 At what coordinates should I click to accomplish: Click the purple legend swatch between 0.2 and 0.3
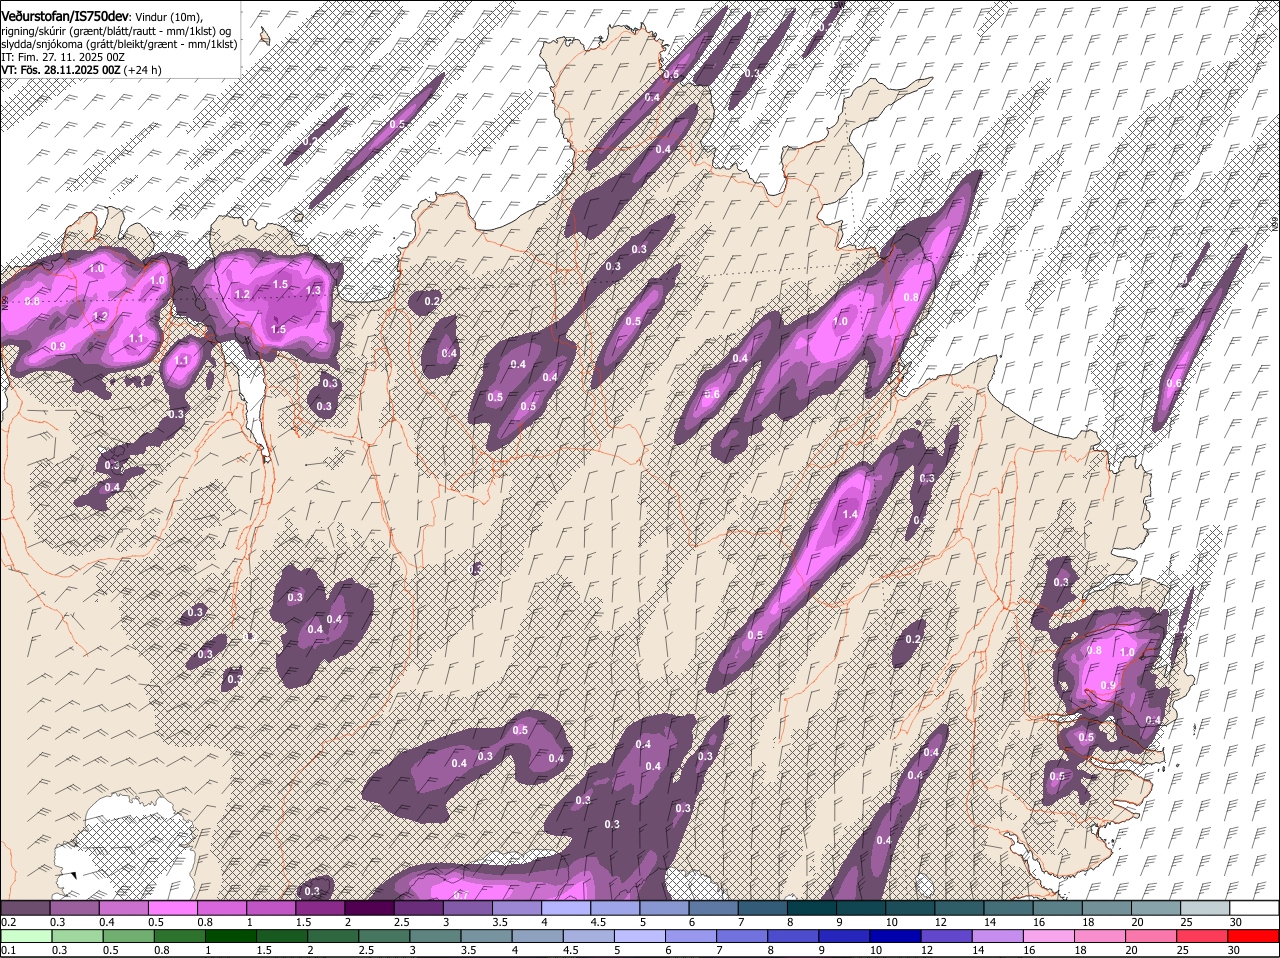pos(25,908)
